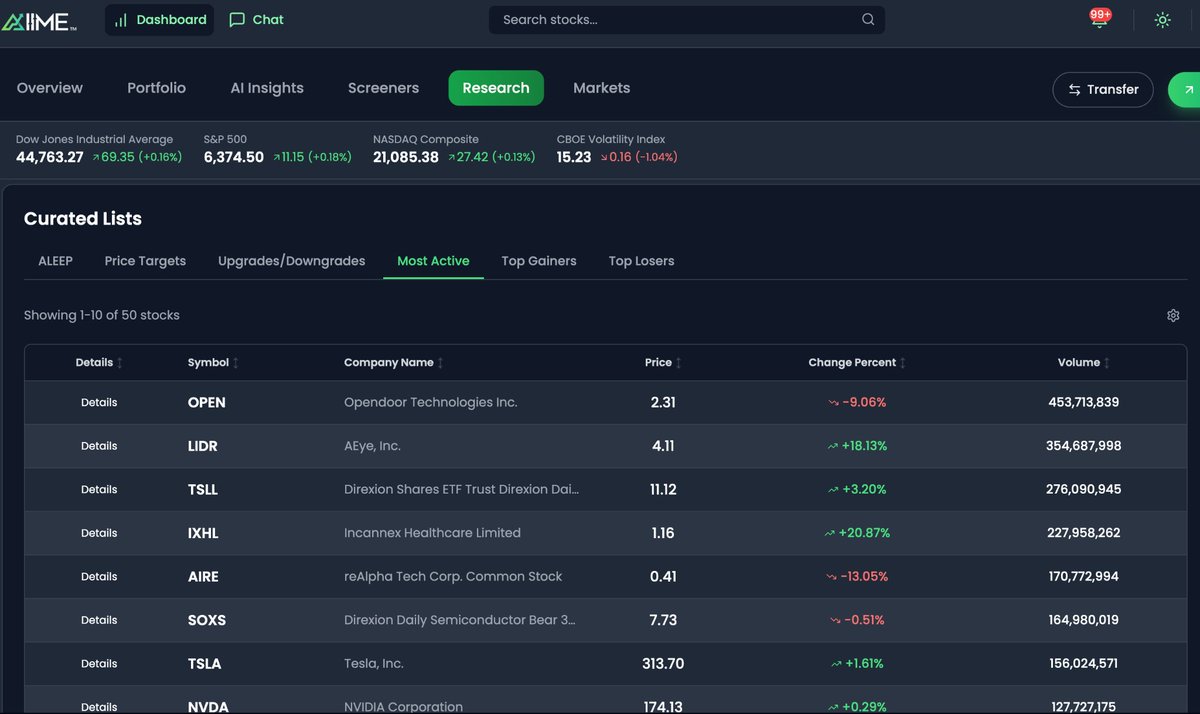Click the OPEN symbol
The height and width of the screenshot is (714, 1200).
tap(207, 403)
